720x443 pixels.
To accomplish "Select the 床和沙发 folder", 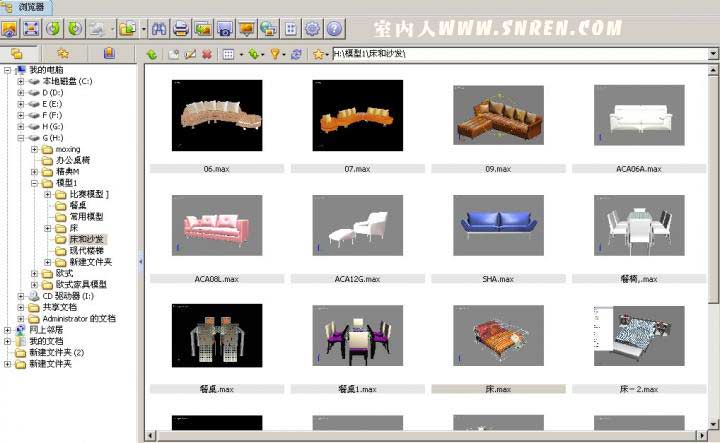I will tap(86, 239).
